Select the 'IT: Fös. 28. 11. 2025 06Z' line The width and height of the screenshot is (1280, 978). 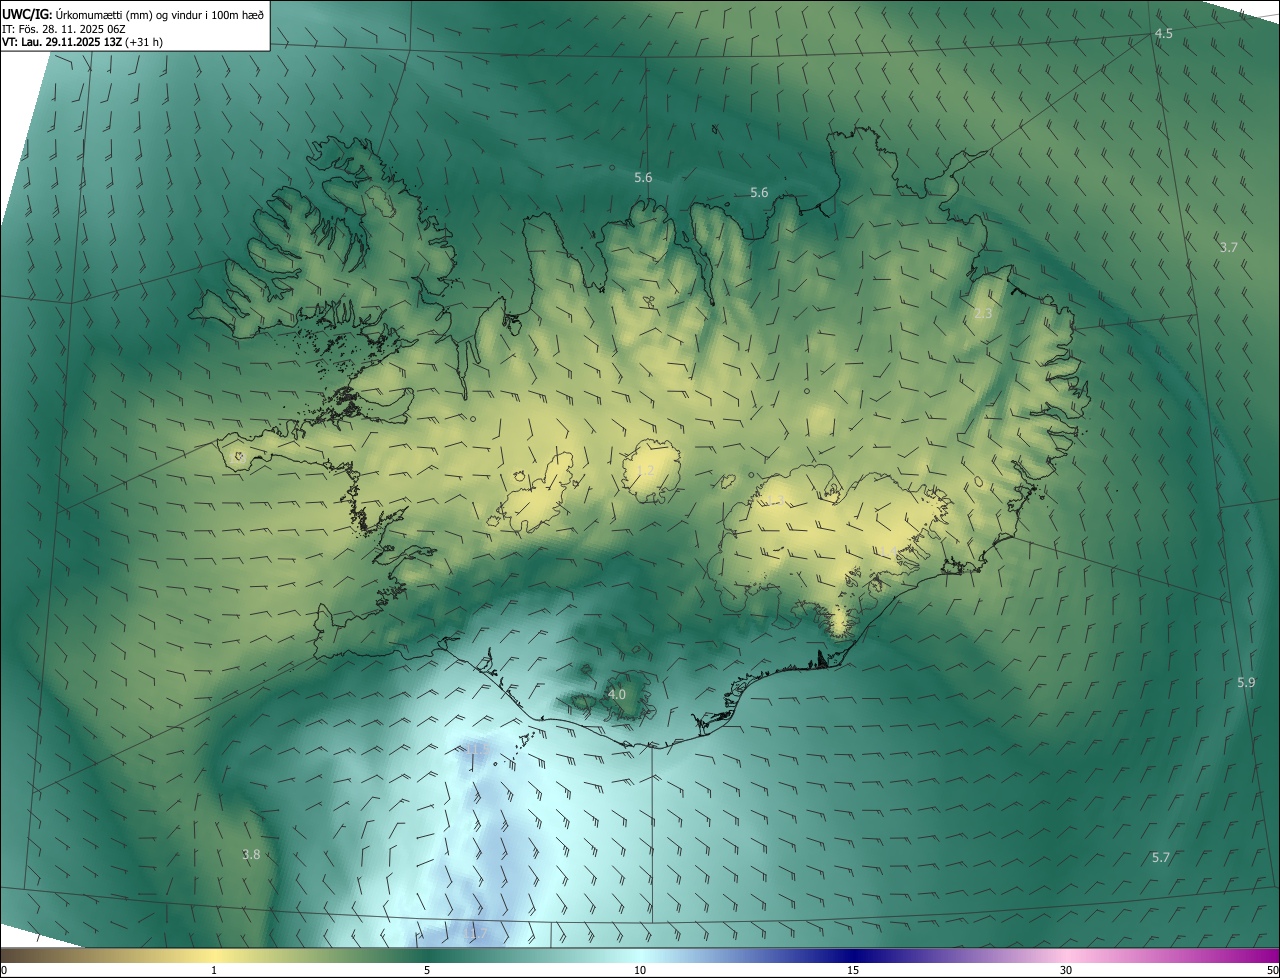click(63, 28)
